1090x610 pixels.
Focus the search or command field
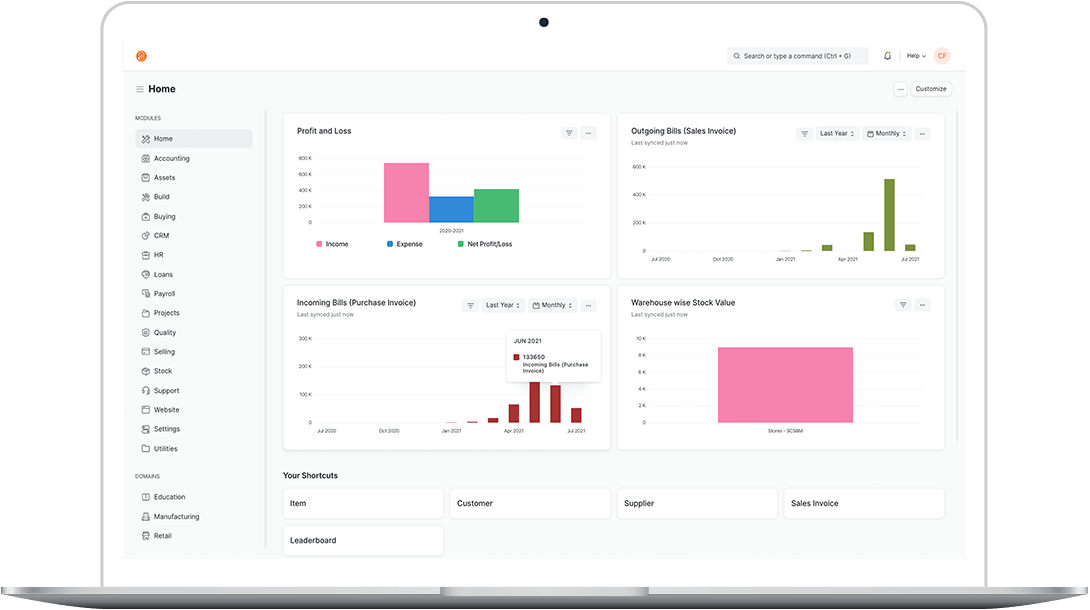pos(797,56)
